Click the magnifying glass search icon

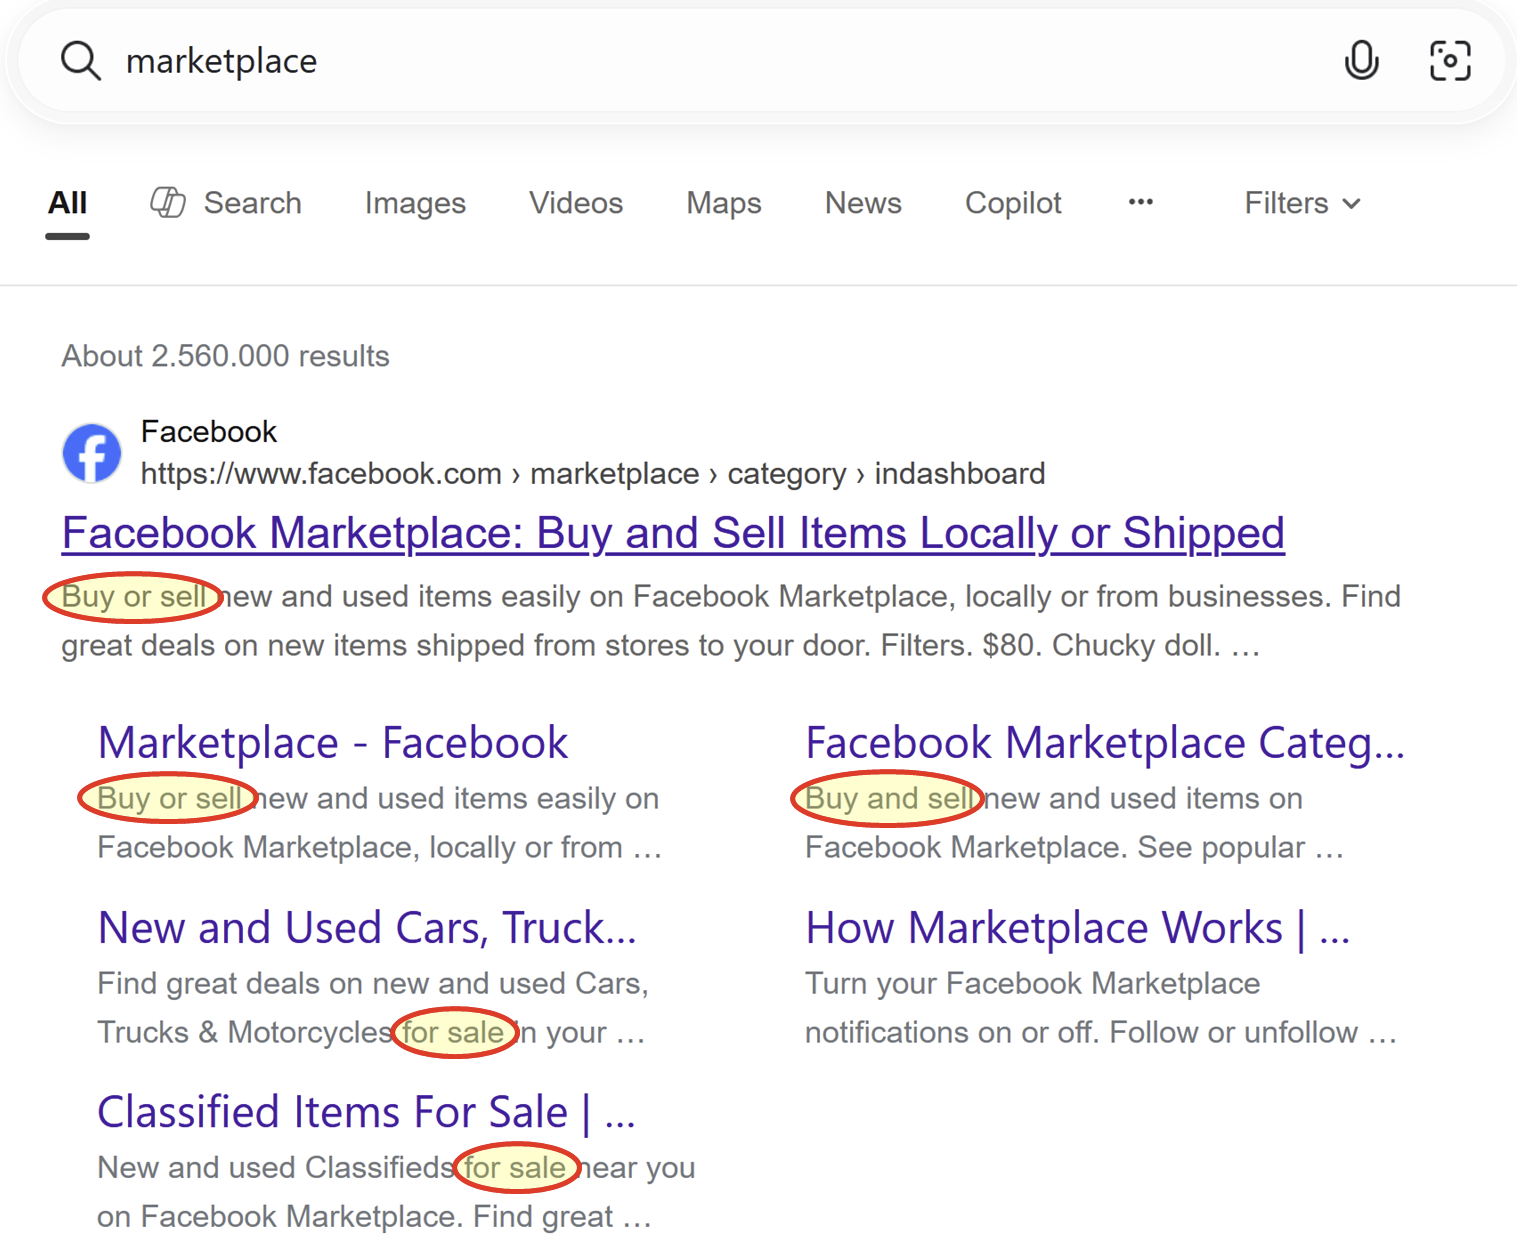coord(80,61)
